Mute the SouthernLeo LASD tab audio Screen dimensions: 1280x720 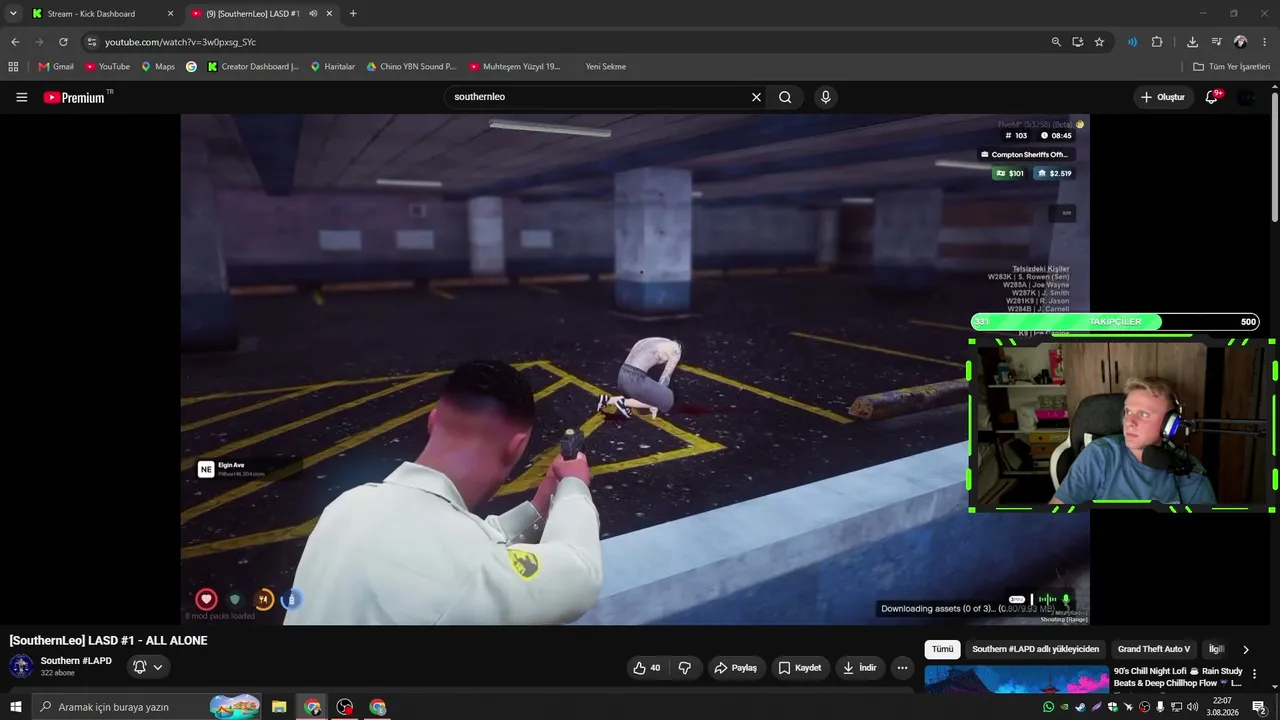(x=313, y=14)
